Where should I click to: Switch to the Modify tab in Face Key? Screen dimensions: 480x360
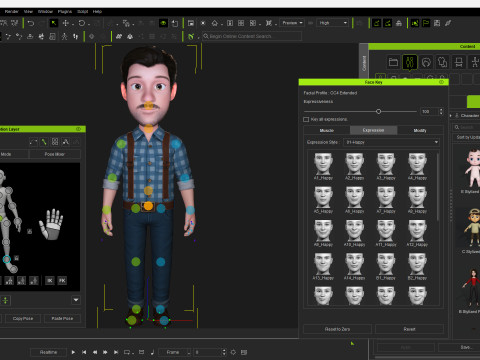click(420, 130)
